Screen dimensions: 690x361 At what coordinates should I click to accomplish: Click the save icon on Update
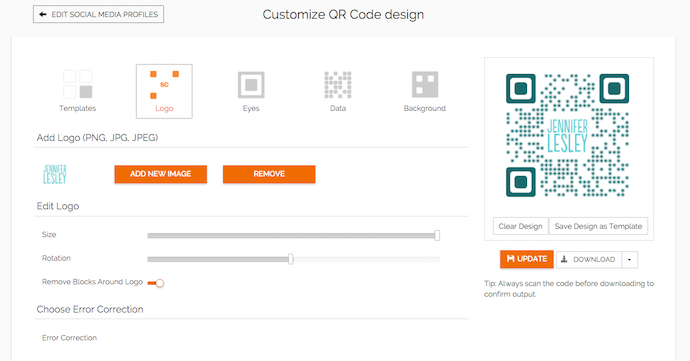[510, 259]
